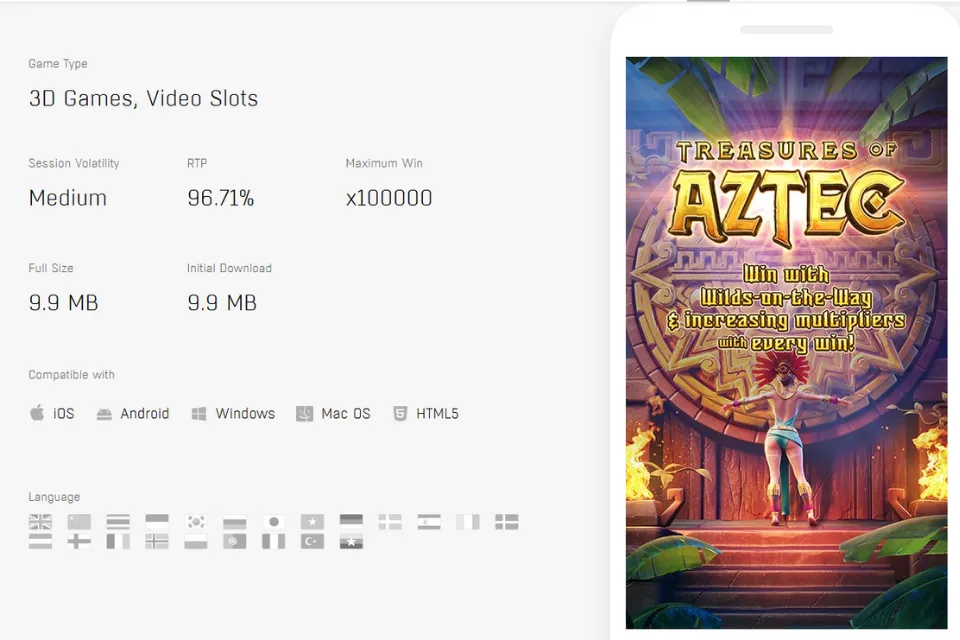Click the RTP value 96.71%
The image size is (960, 640).
(x=220, y=197)
